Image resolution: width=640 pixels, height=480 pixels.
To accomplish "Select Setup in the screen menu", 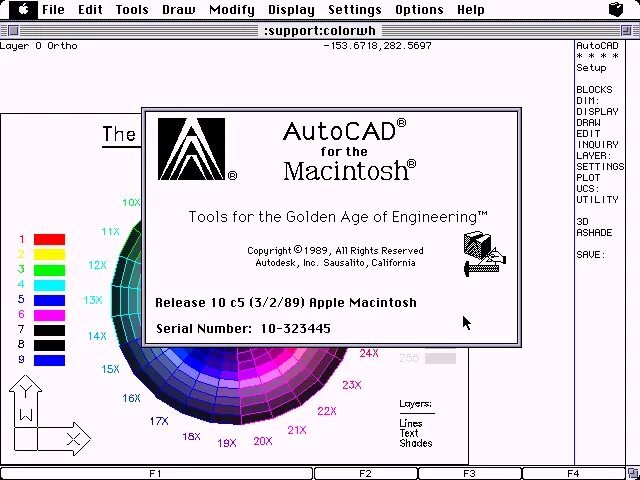I will pyautogui.click(x=591, y=68).
